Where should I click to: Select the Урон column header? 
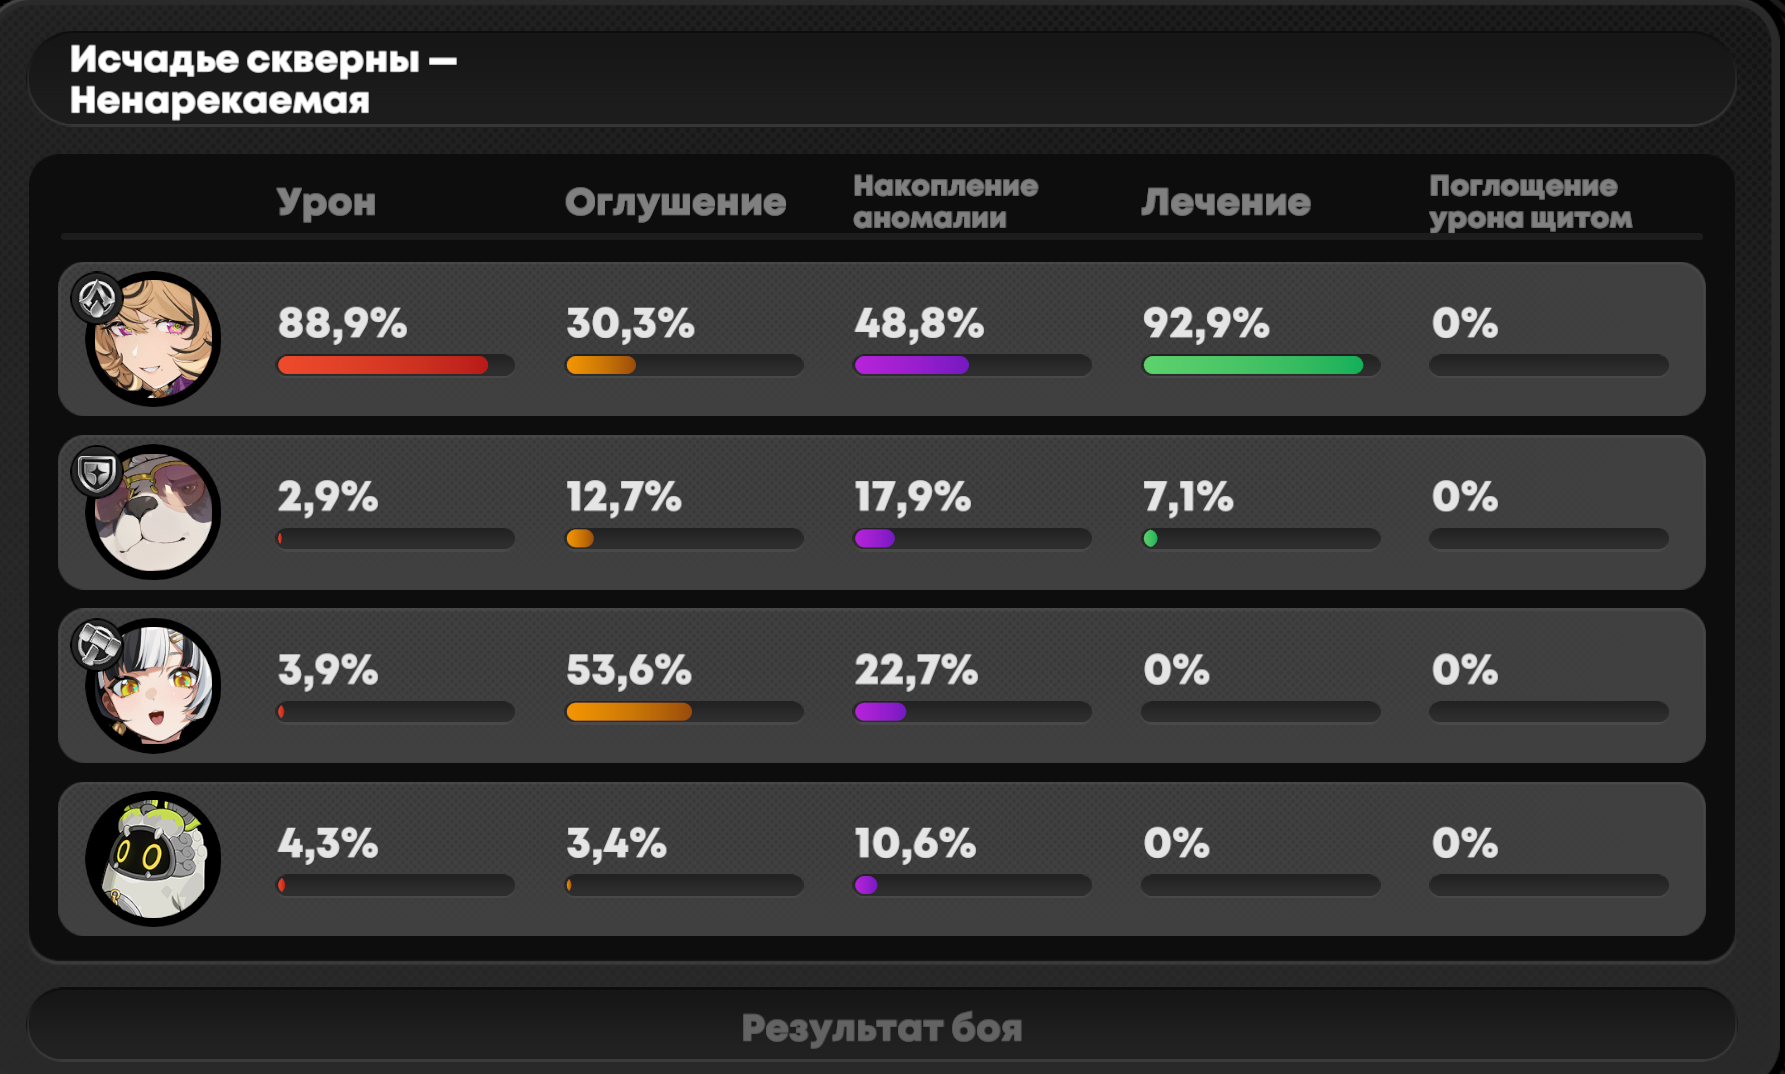pyautogui.click(x=326, y=202)
